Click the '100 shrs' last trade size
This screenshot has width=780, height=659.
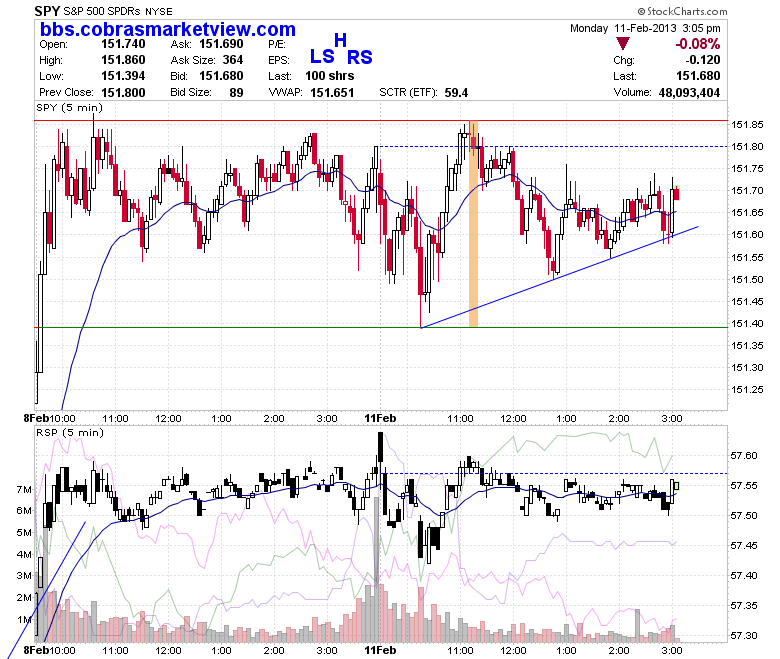(329, 76)
